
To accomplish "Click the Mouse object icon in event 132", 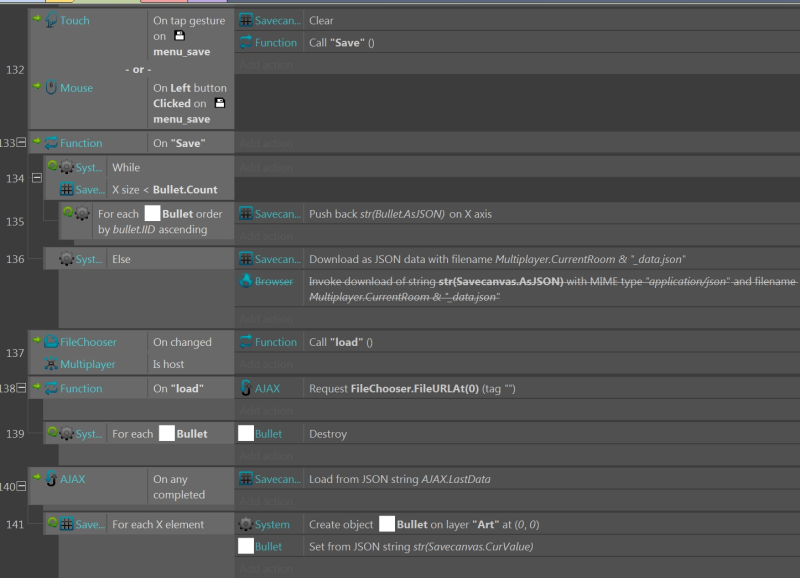I will pos(51,87).
